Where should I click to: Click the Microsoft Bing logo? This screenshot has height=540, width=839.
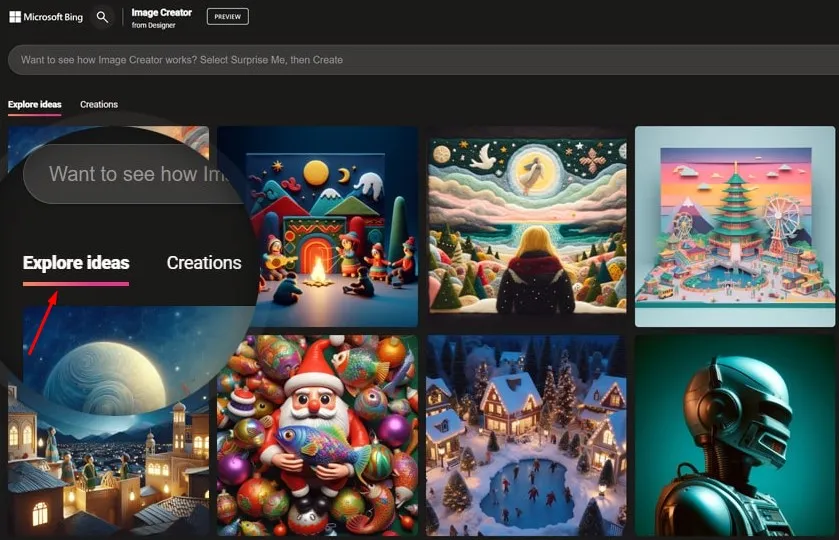[x=46, y=17]
